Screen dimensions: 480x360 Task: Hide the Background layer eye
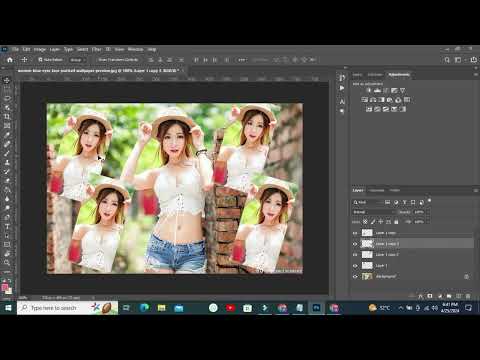pos(355,276)
